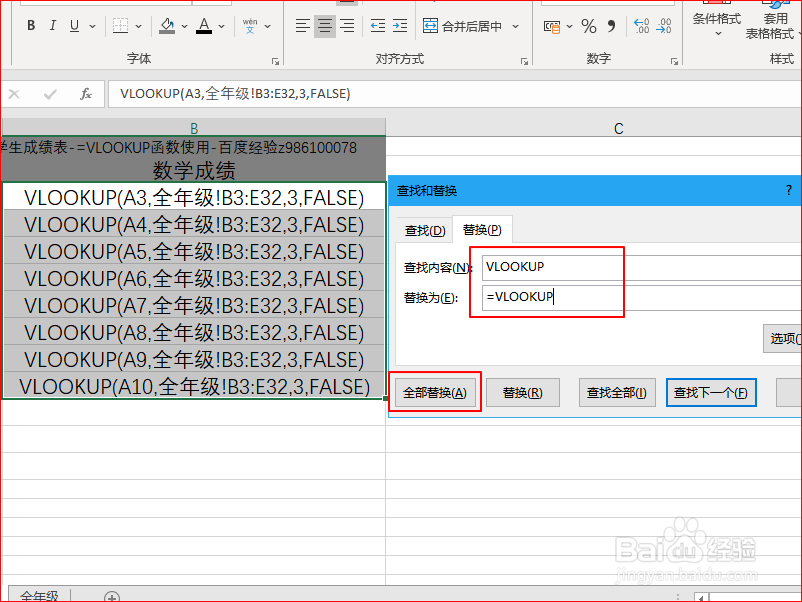This screenshot has width=802, height=602.
Task: Apply cell borders icon
Action: click(121, 26)
